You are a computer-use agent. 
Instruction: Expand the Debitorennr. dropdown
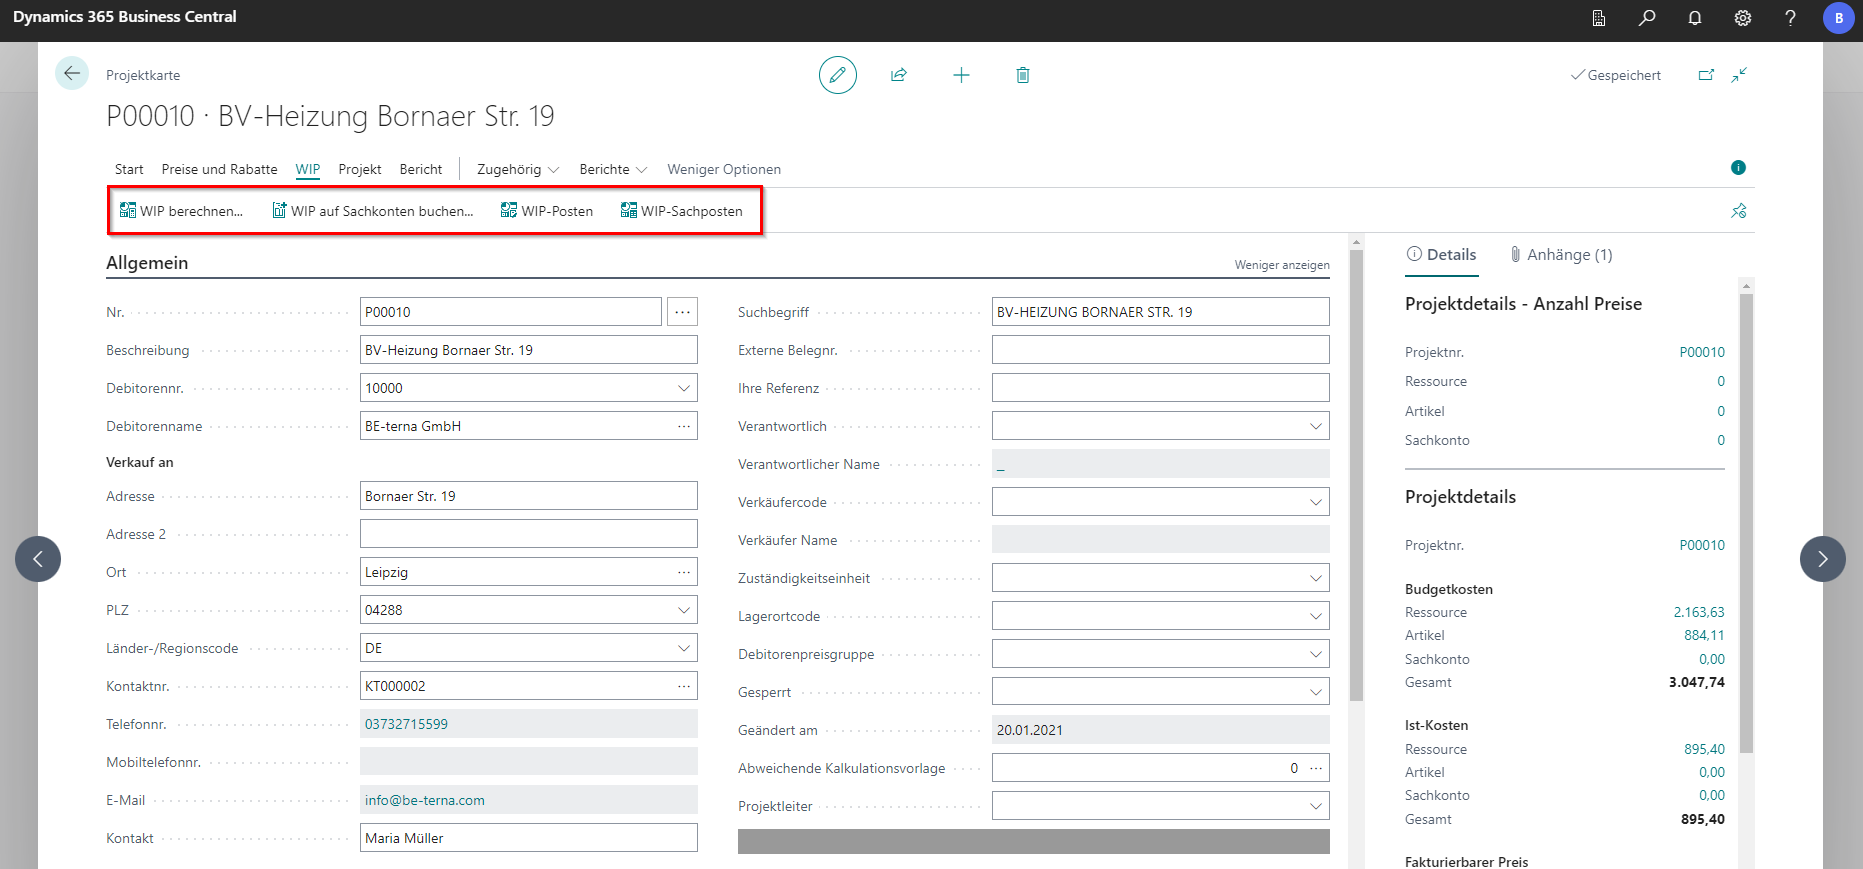[x=684, y=388]
